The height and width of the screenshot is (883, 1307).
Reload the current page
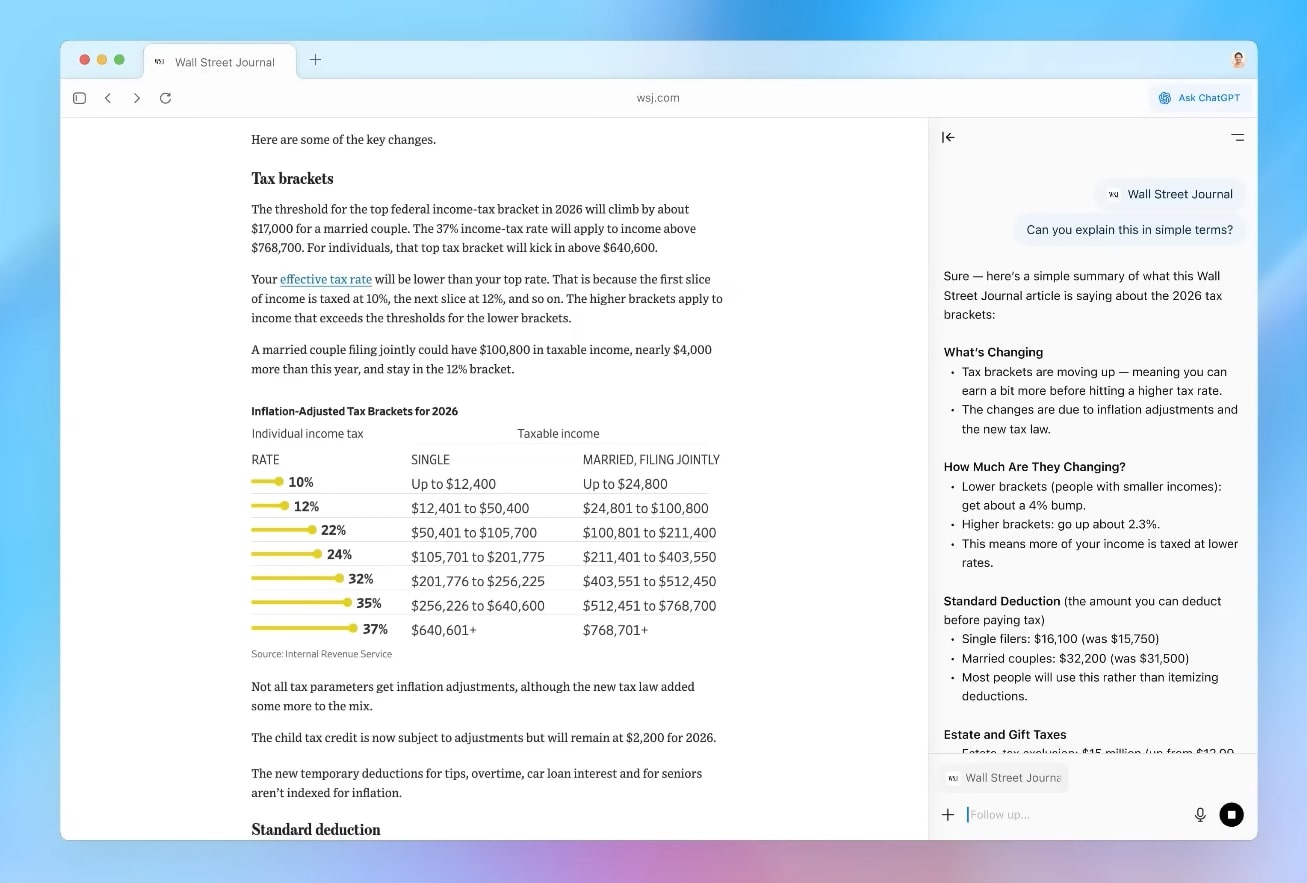pyautogui.click(x=166, y=98)
